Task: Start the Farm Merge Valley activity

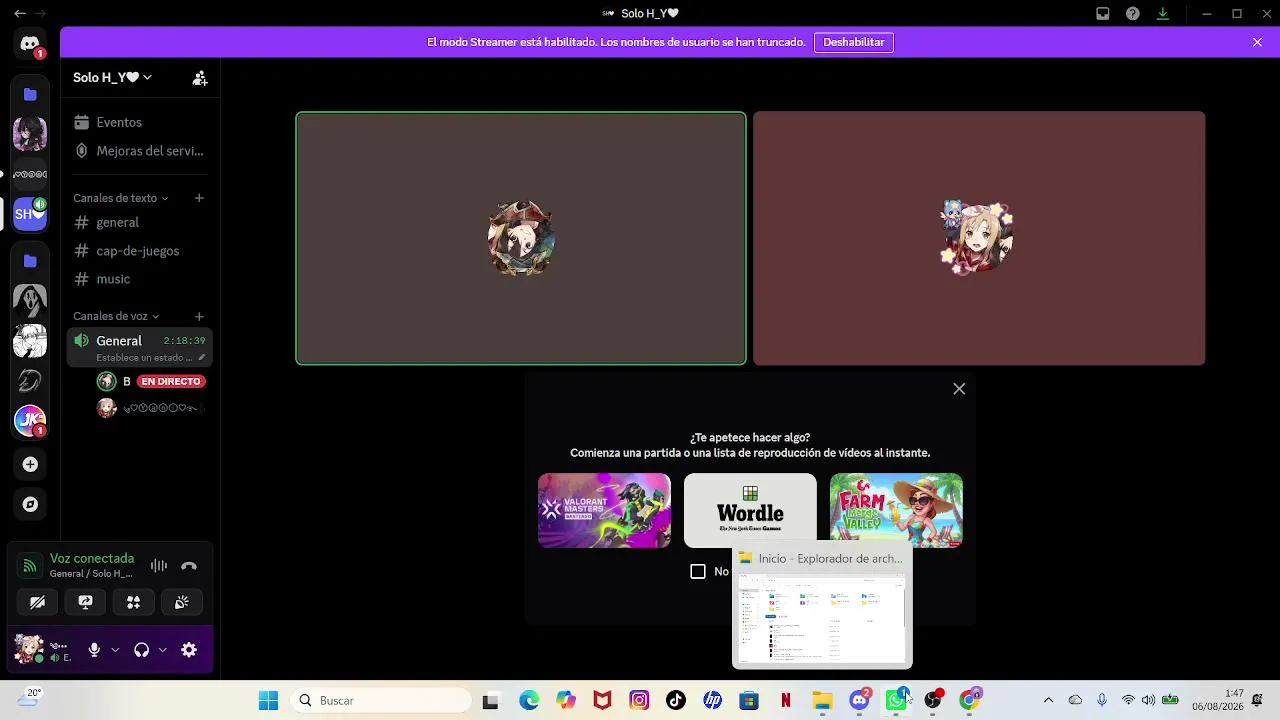Action: [896, 510]
